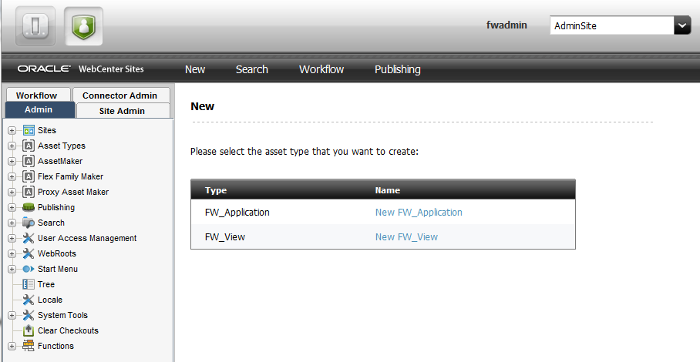Viewport: 700px width, 362px height.
Task: Click the Flex Family Maker icon
Action: click(29, 177)
